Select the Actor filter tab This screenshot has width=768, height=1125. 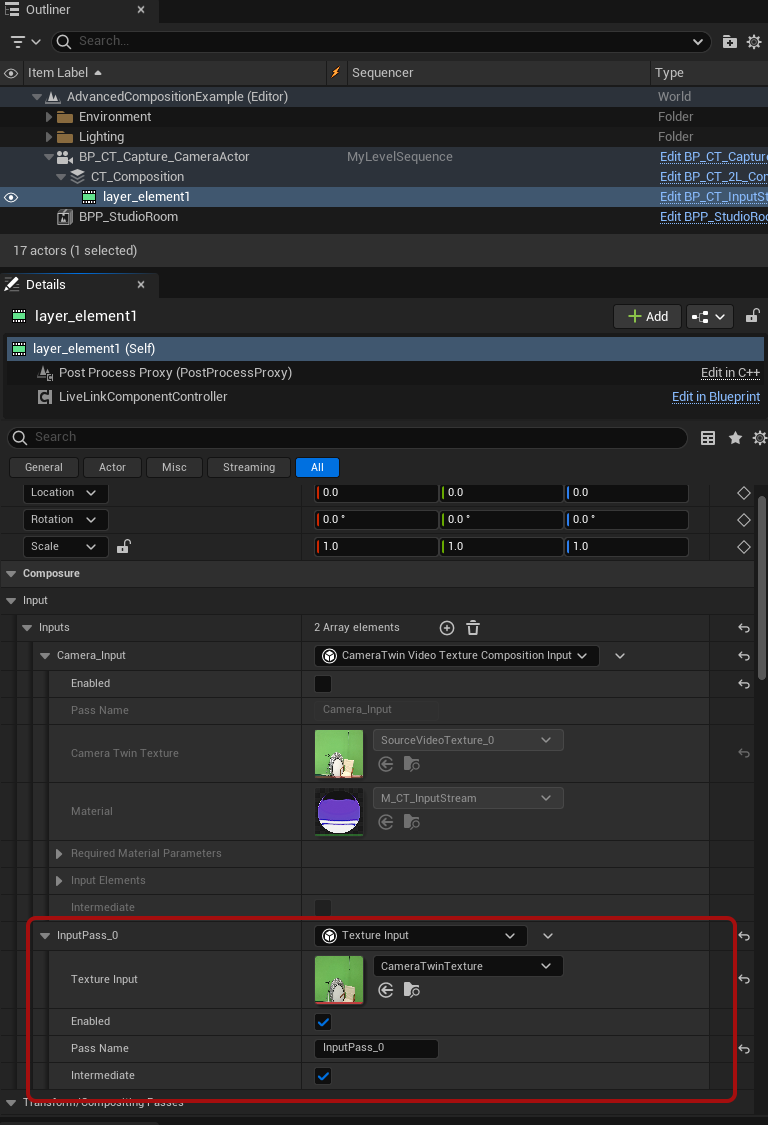point(112,467)
